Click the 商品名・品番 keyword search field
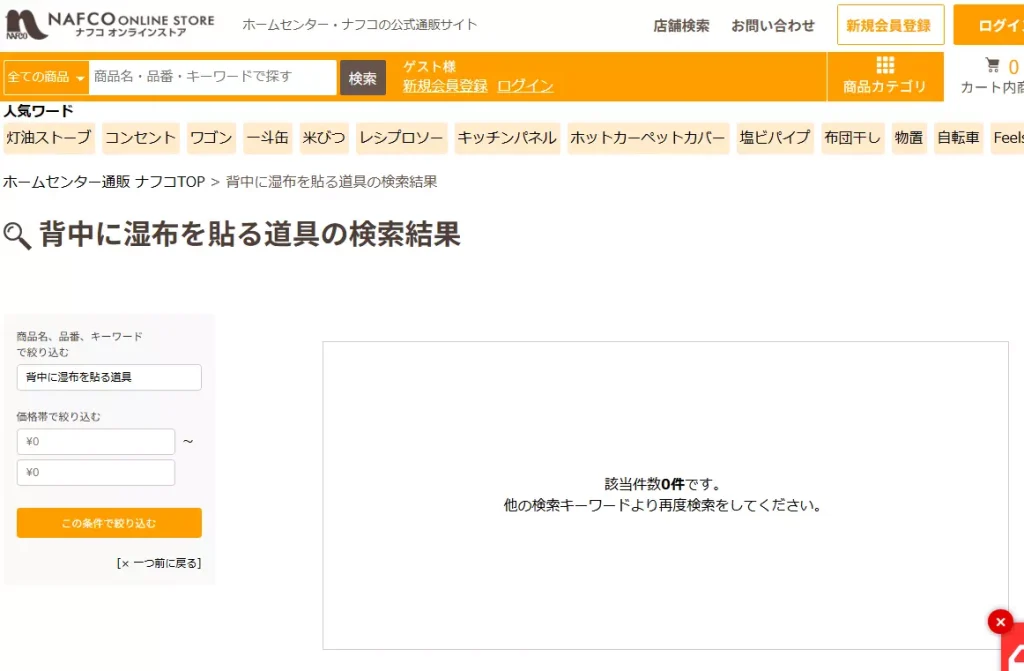This screenshot has height=671, width=1024. tap(212, 77)
